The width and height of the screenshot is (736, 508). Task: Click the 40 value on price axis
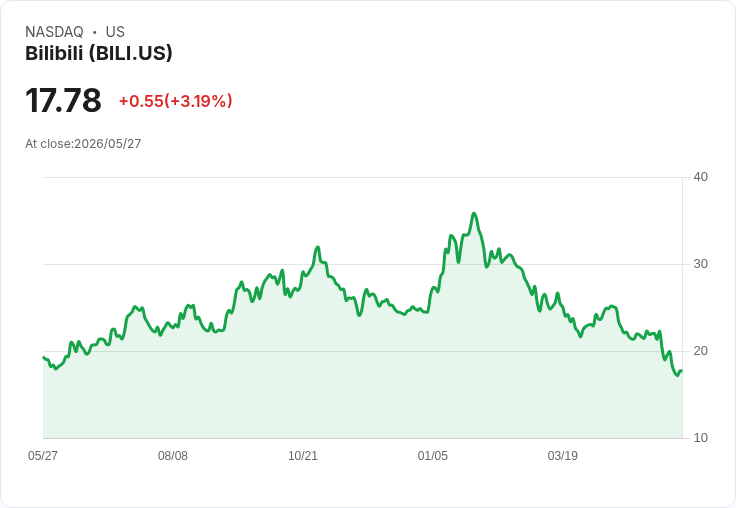click(700, 177)
